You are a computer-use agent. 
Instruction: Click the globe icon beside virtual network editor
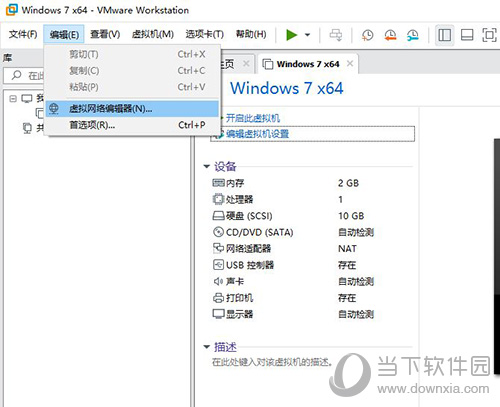[54, 109]
